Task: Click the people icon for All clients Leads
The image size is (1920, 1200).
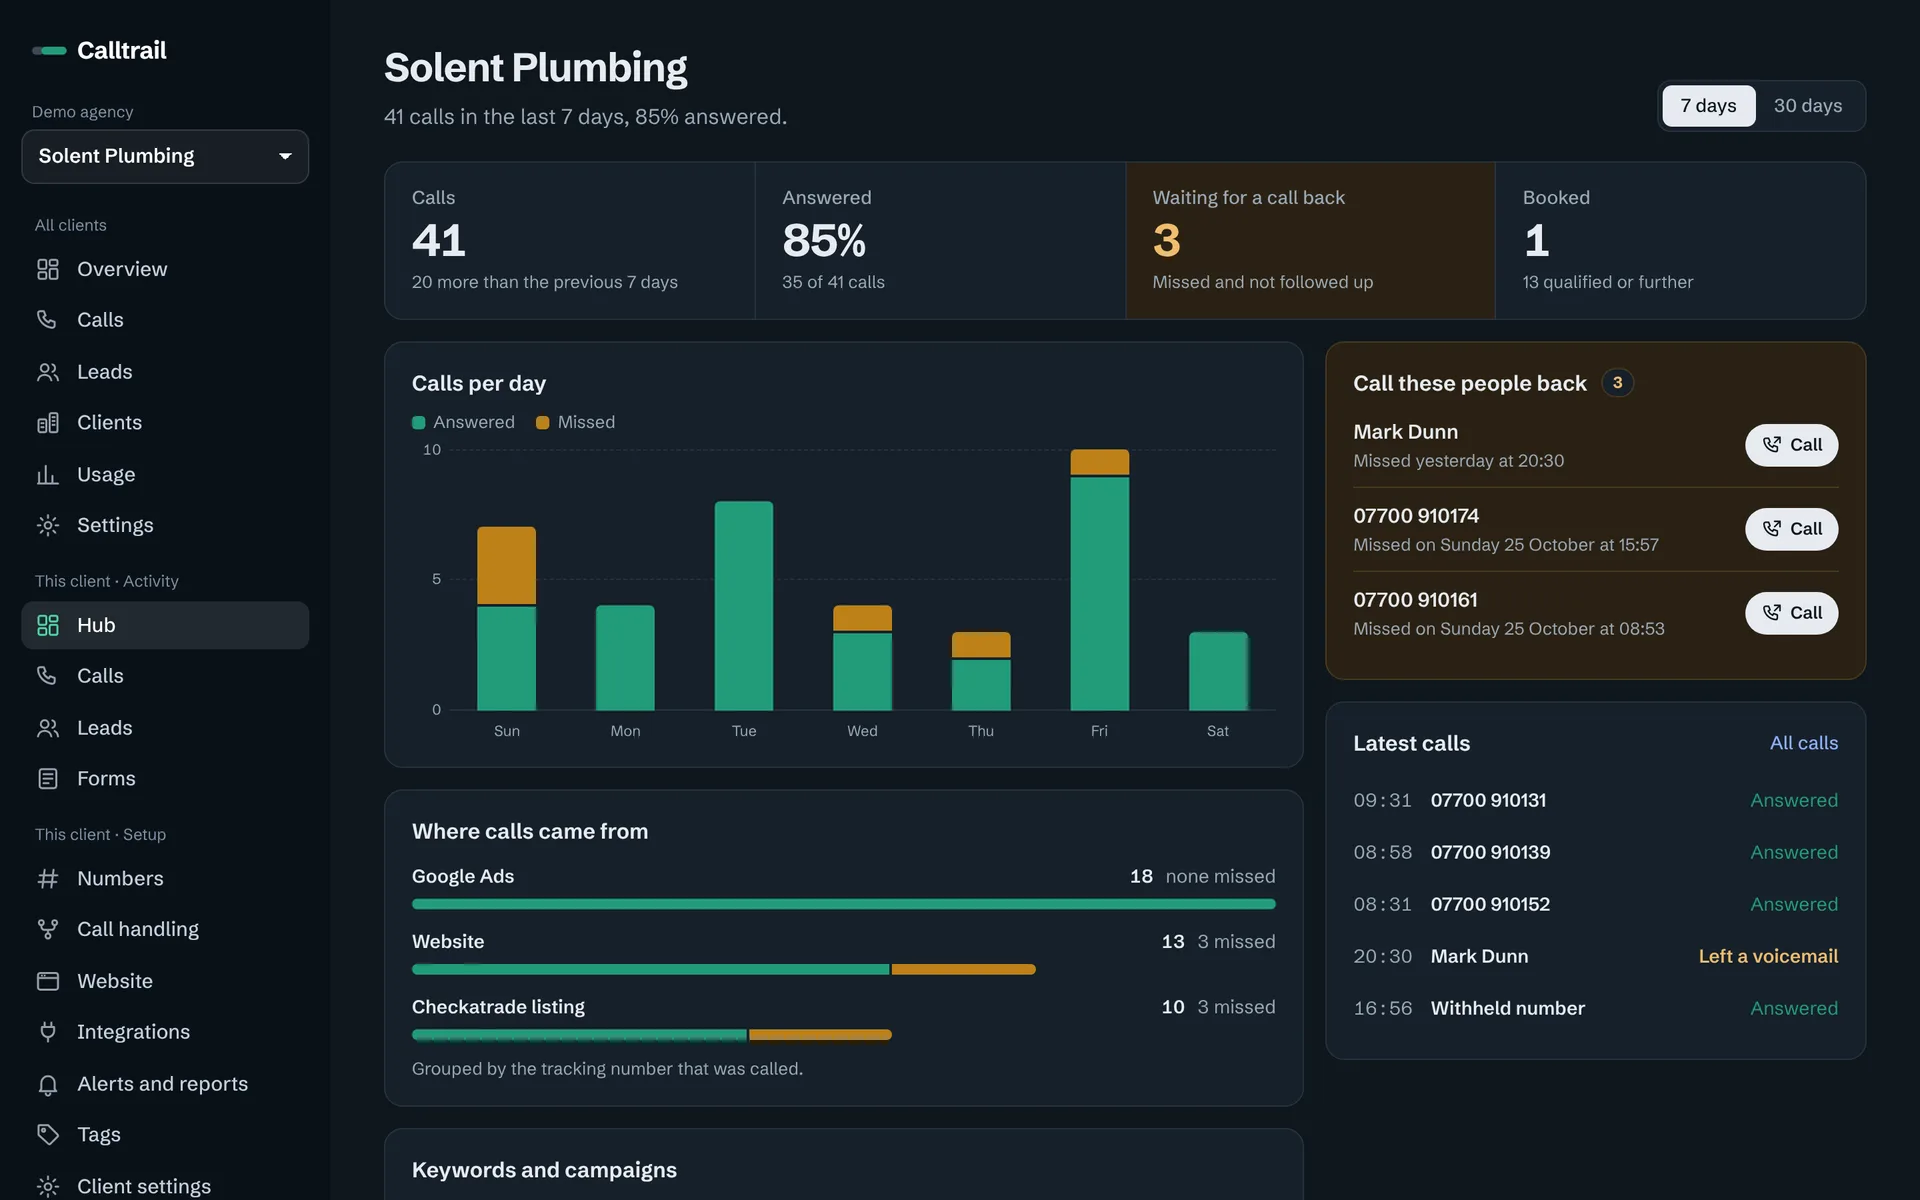Action: pos(48,372)
